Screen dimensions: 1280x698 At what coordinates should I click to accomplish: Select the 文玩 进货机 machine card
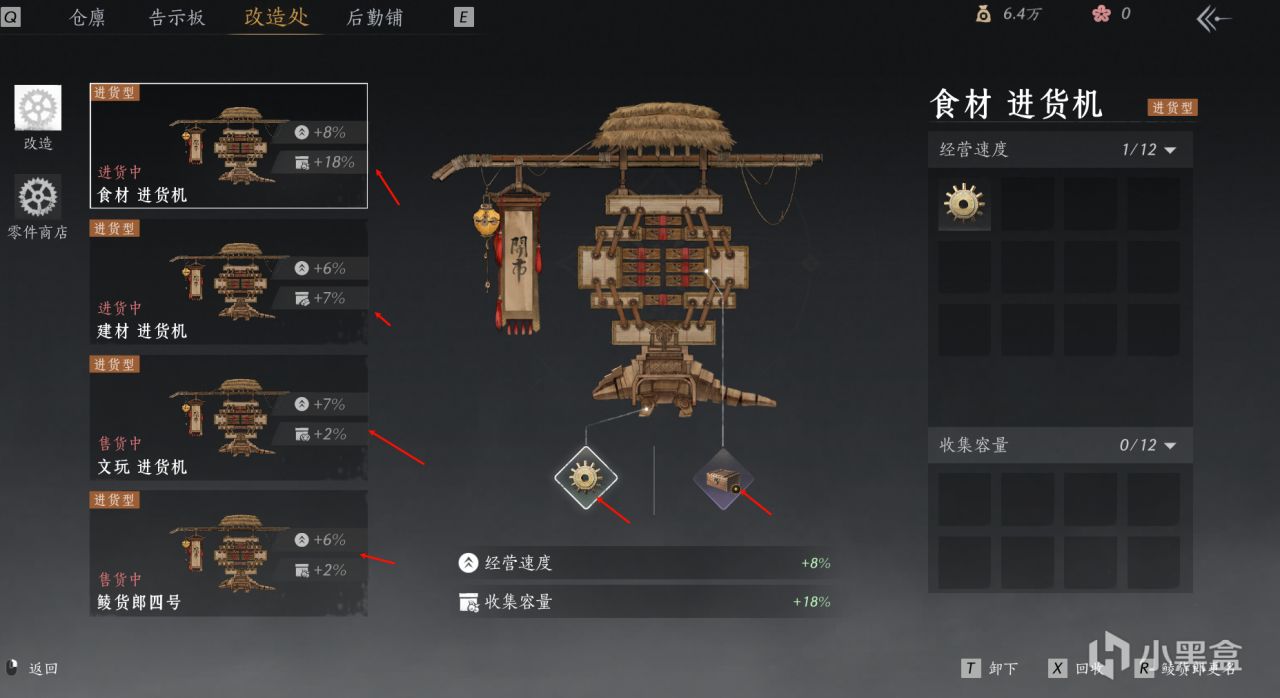tap(229, 418)
